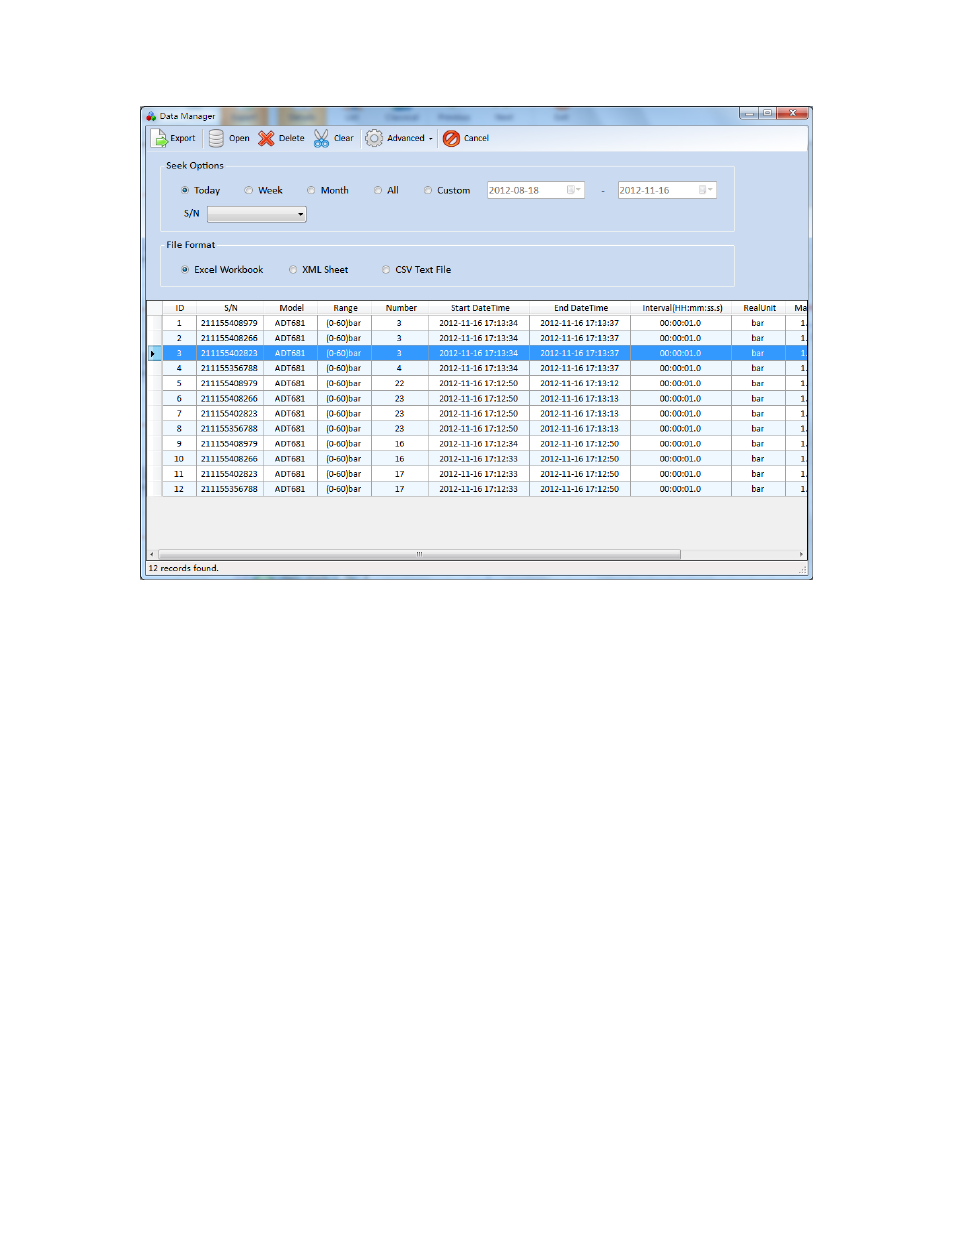Click the ID column header
Image resolution: width=954 pixels, height=1235 pixels.
[x=180, y=308]
